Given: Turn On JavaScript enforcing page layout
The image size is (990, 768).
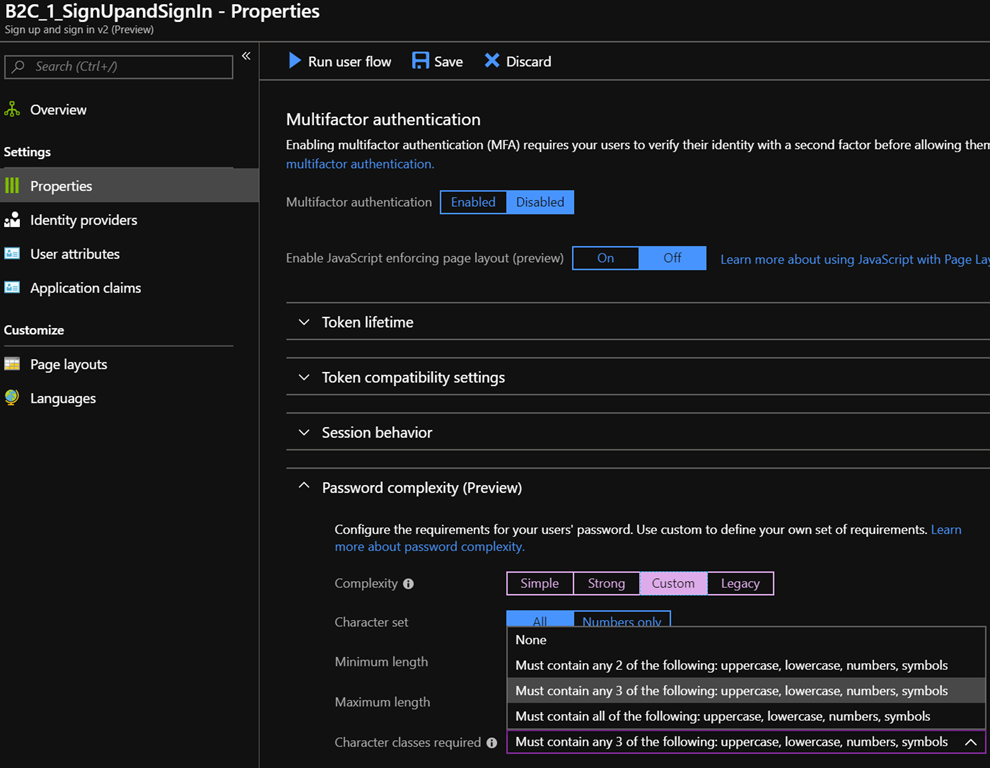Looking at the screenshot, I should (x=605, y=258).
